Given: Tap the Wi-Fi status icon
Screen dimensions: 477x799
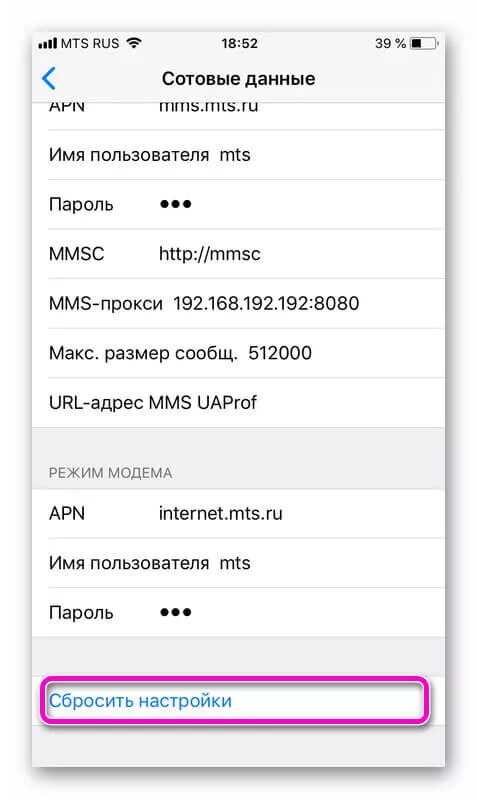Looking at the screenshot, I should click(x=134, y=43).
